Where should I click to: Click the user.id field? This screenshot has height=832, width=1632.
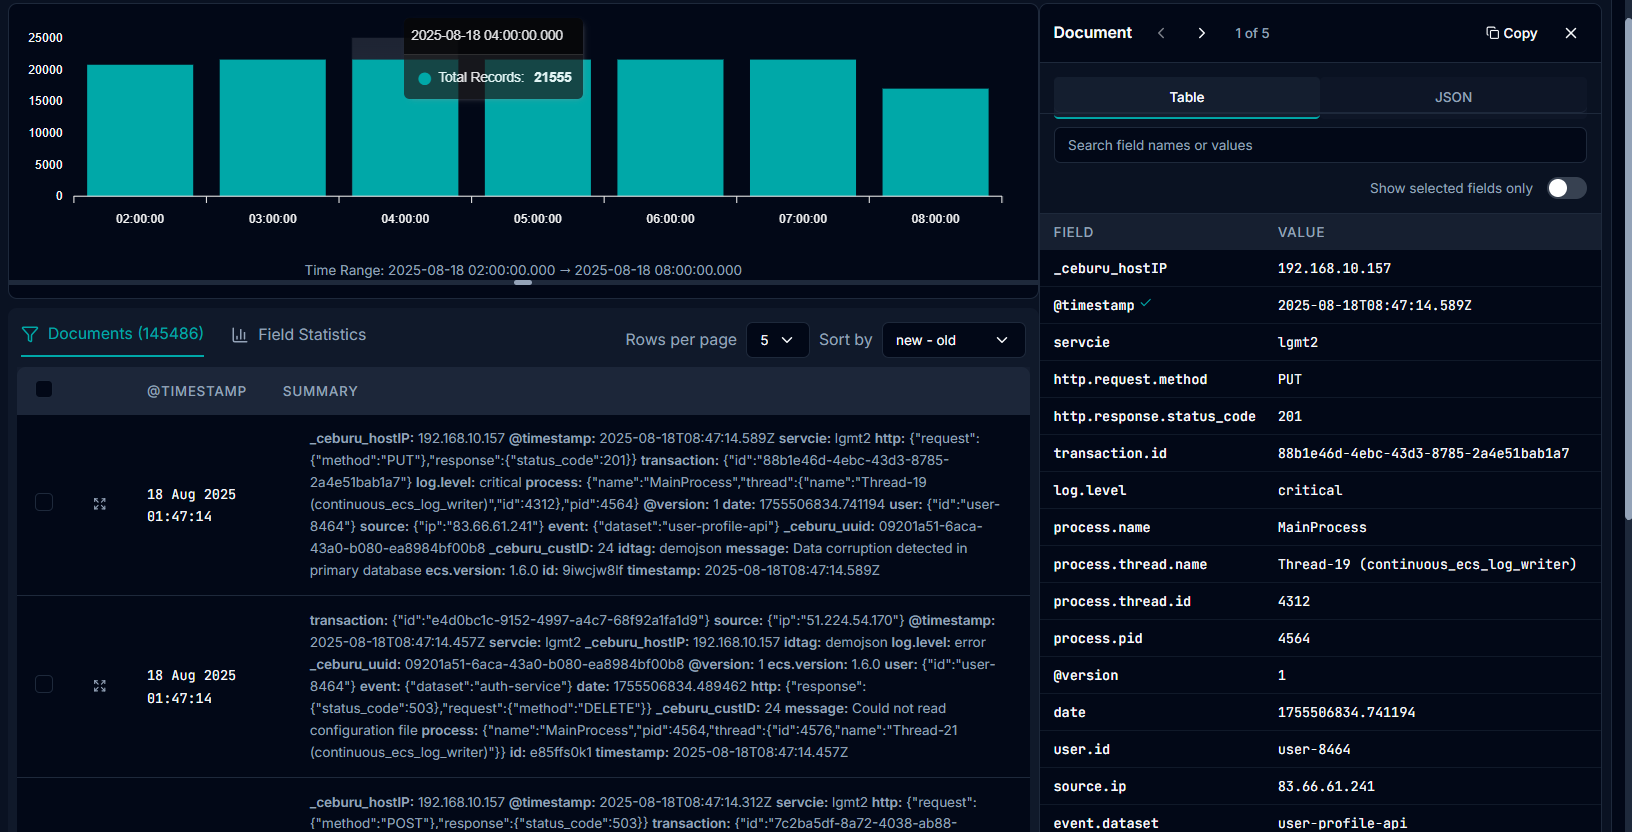pyautogui.click(x=1082, y=749)
